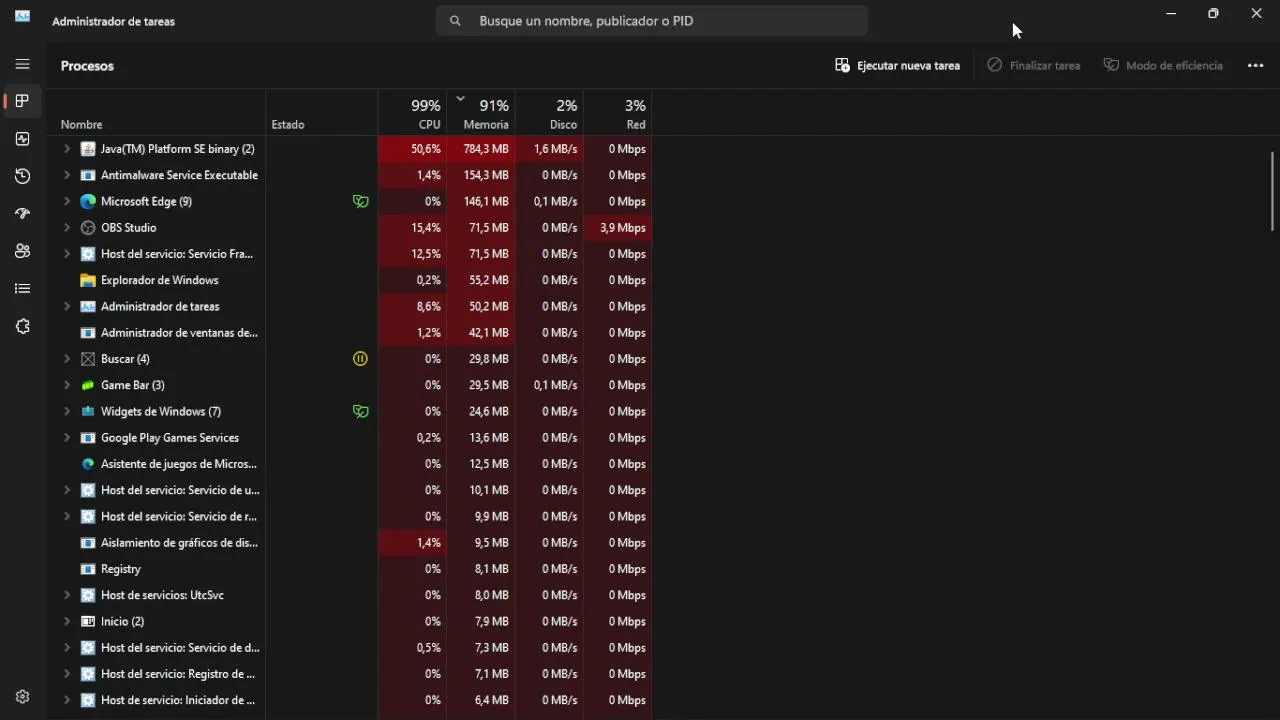Screen dimensions: 1280x720
Task: Click Ejecutar nueva tarea button
Action: (x=898, y=65)
